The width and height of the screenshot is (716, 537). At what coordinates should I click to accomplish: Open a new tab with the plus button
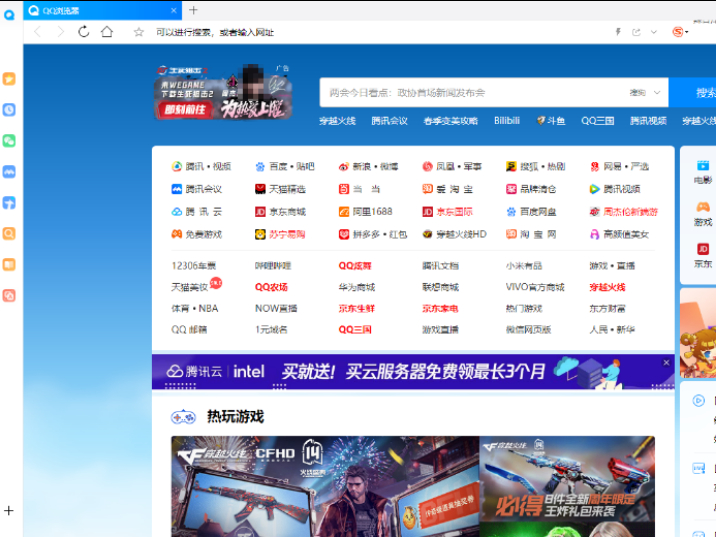(193, 10)
